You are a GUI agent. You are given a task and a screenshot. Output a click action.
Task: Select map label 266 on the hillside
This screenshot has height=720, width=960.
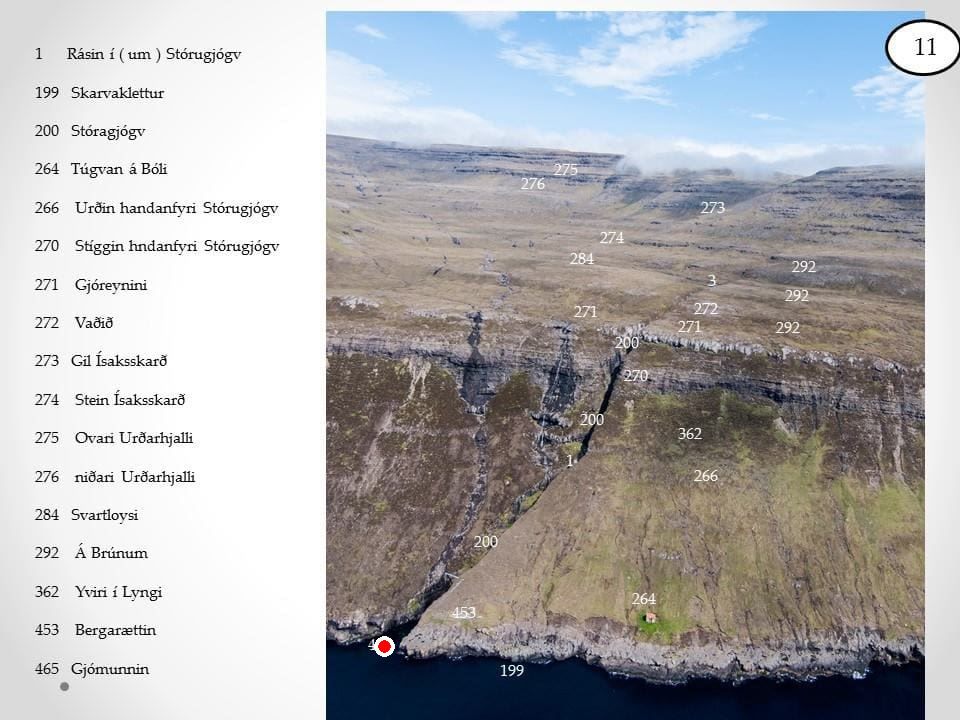tap(705, 476)
